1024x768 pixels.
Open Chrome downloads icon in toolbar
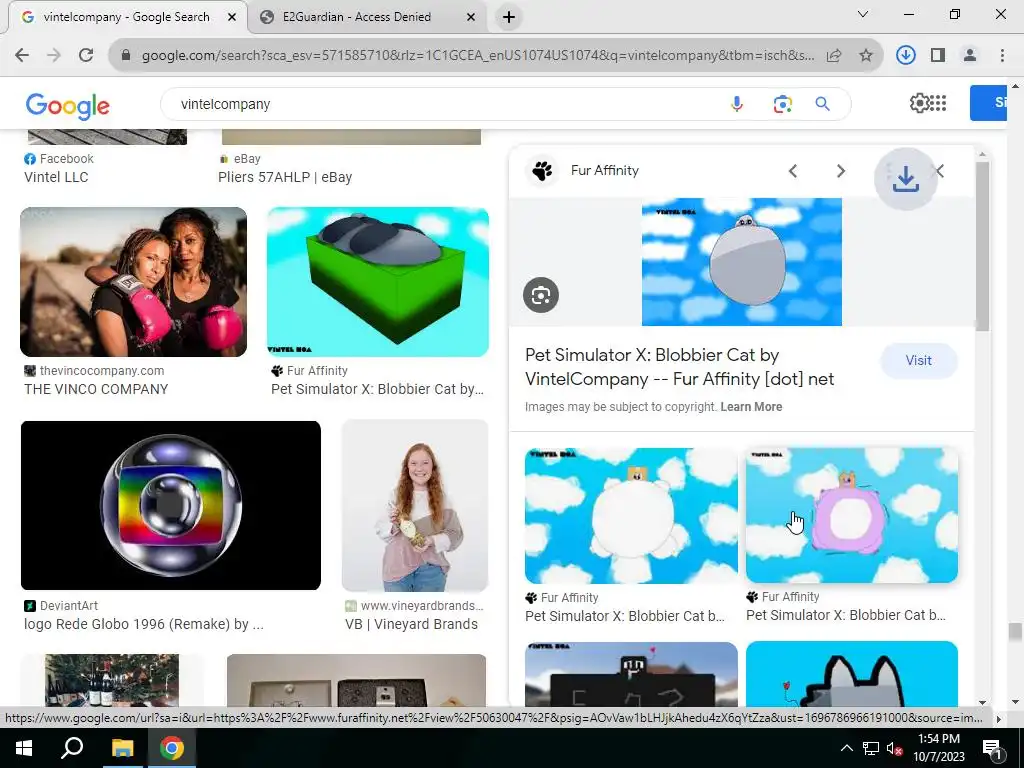[905, 56]
